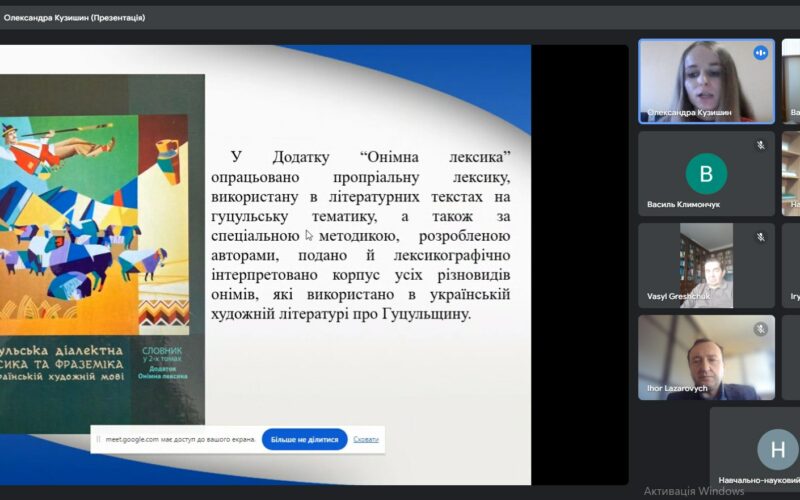
Task: Click the partially visible "Iry" participant tile
Action: pos(793,265)
